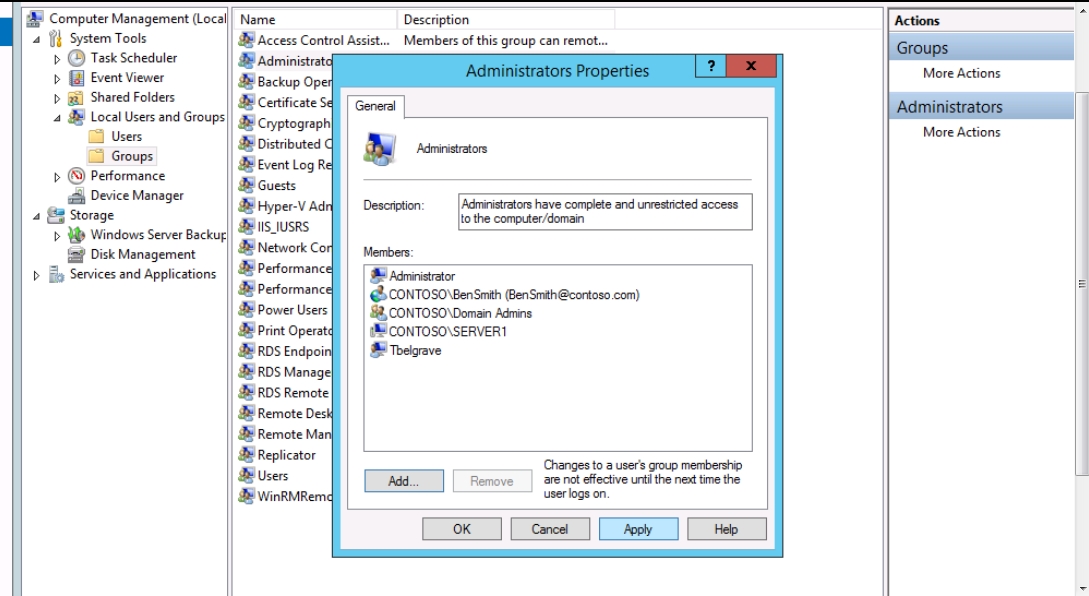Expand the Shared Folders node

point(57,98)
